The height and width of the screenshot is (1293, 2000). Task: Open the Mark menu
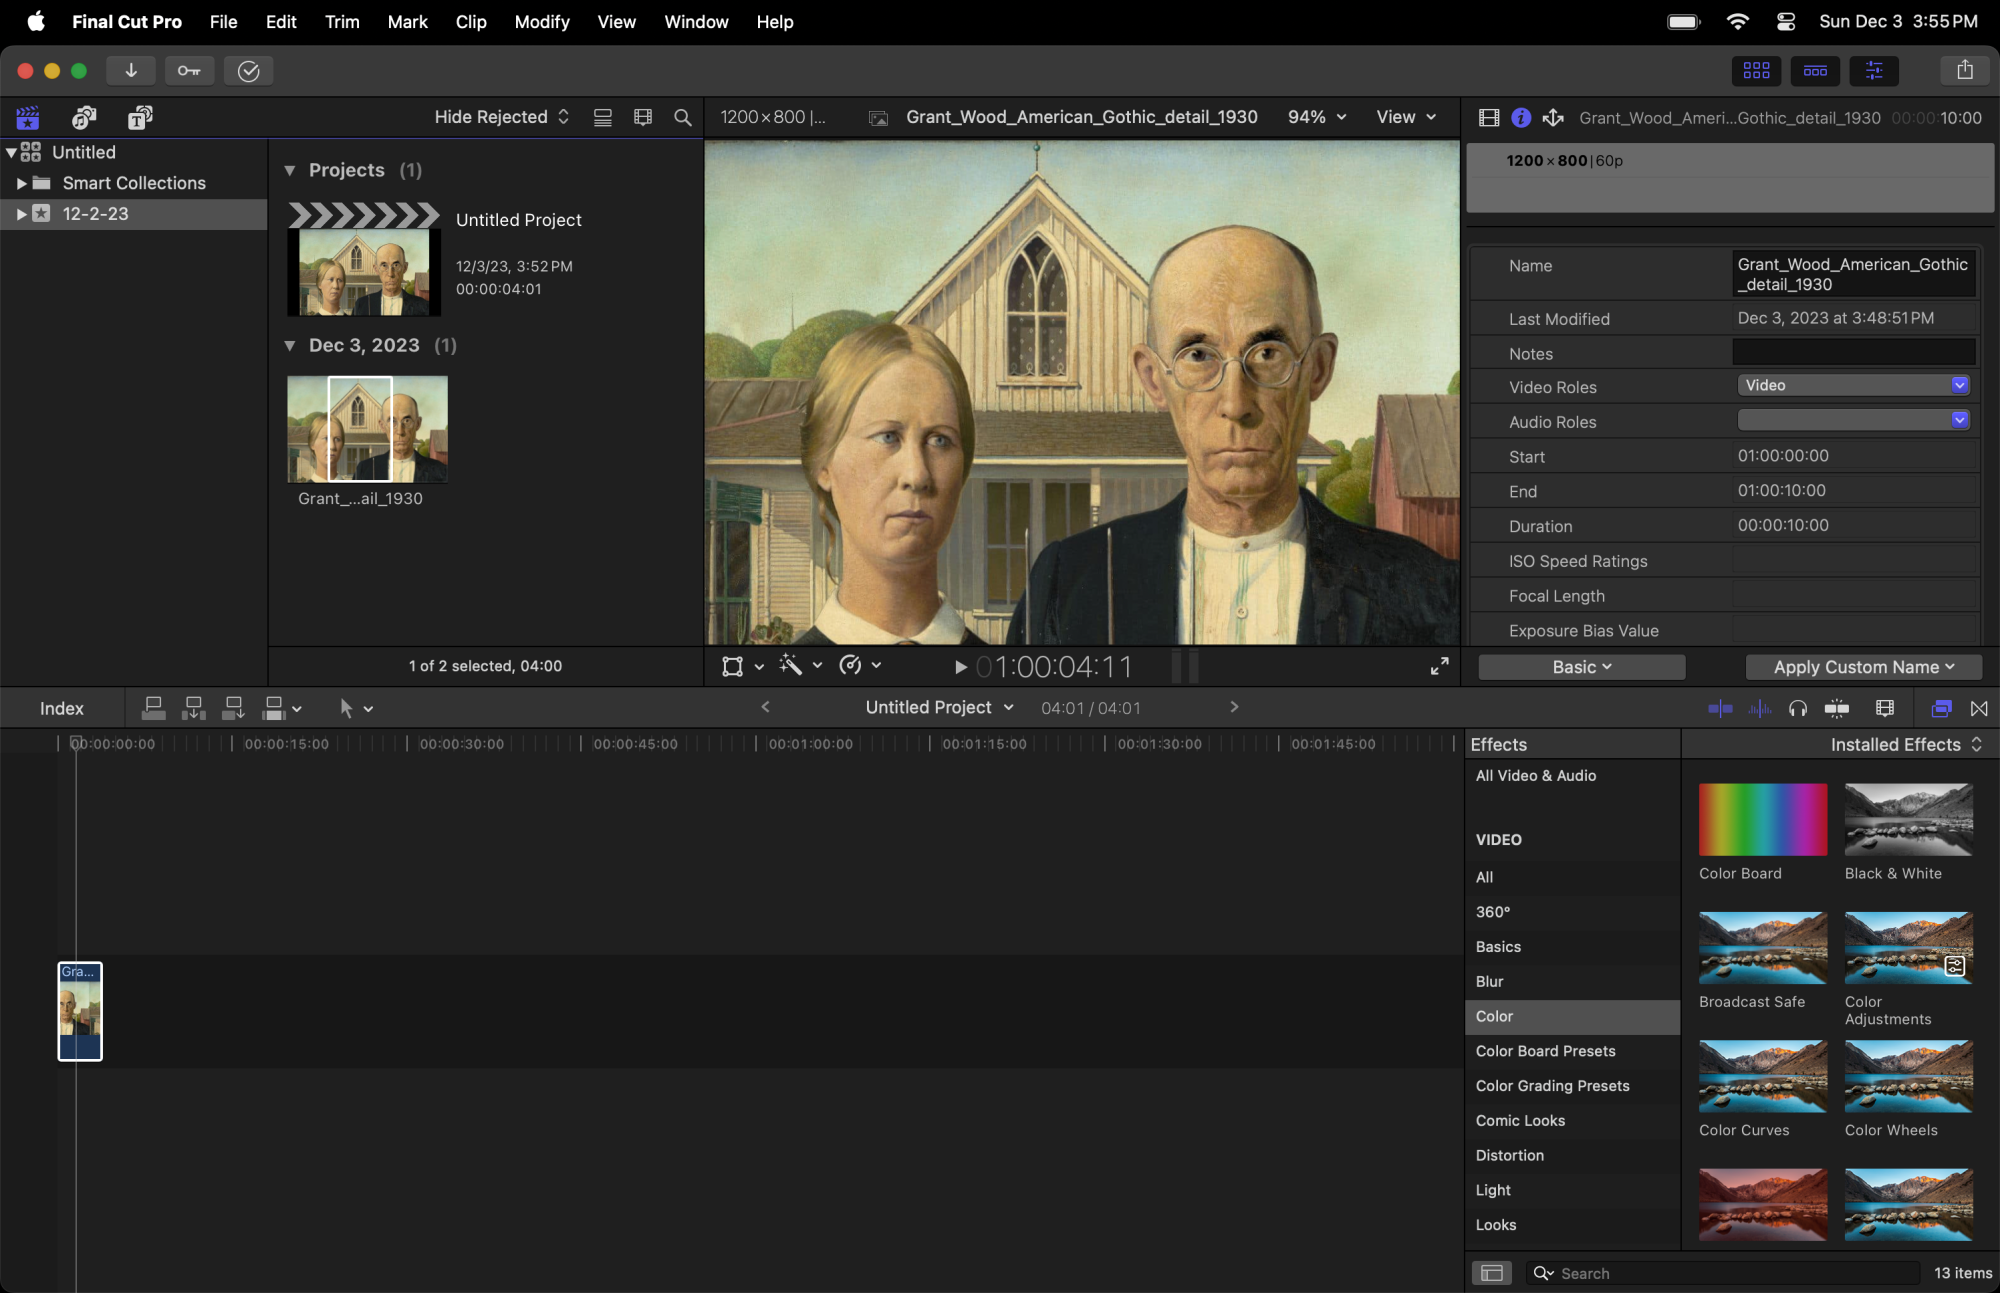point(407,21)
